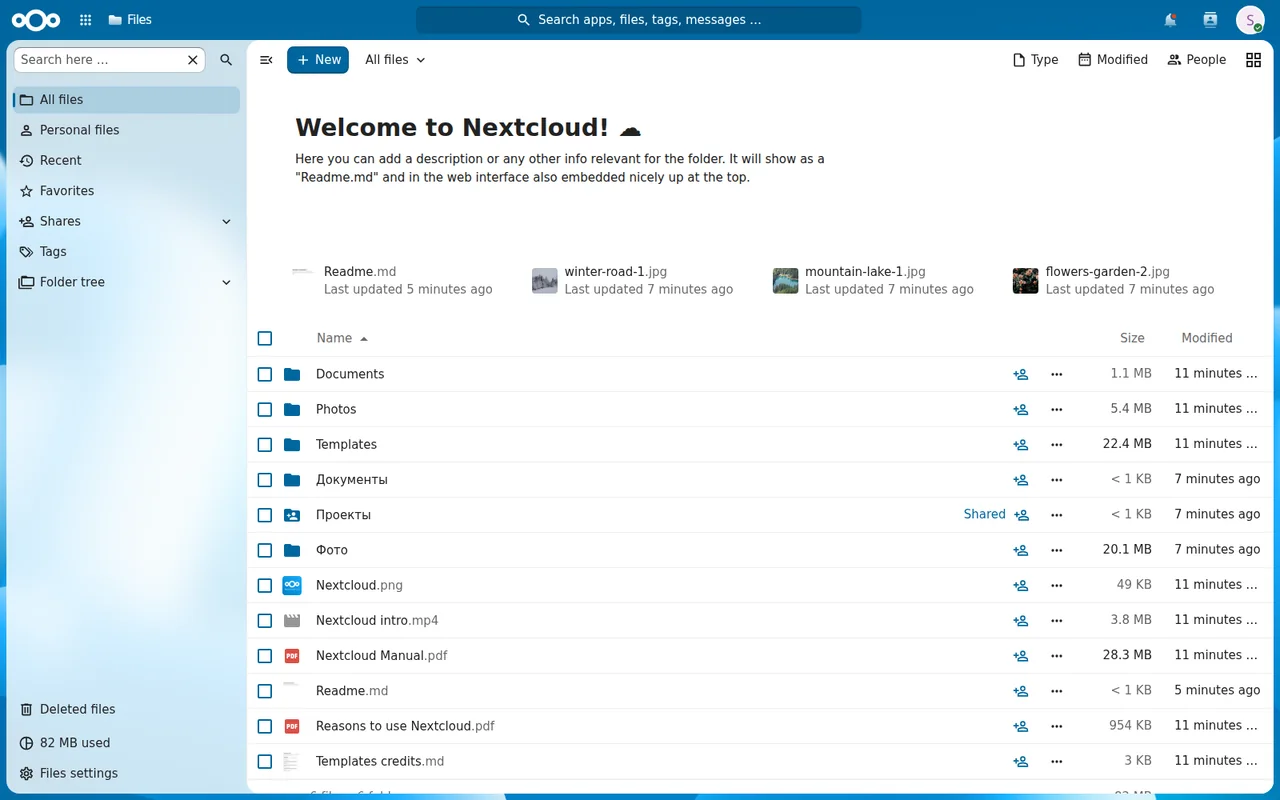This screenshot has width=1280, height=800.
Task: Sort by the Name column header
Action: pyautogui.click(x=342, y=338)
